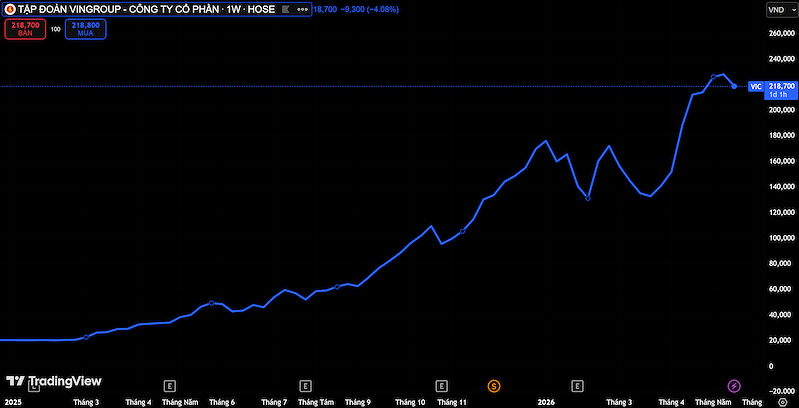Image resolution: width=799 pixels, height=408 pixels.
Task: Click the hollow point marker at the Tháng 6 peak
Action: 212,303
